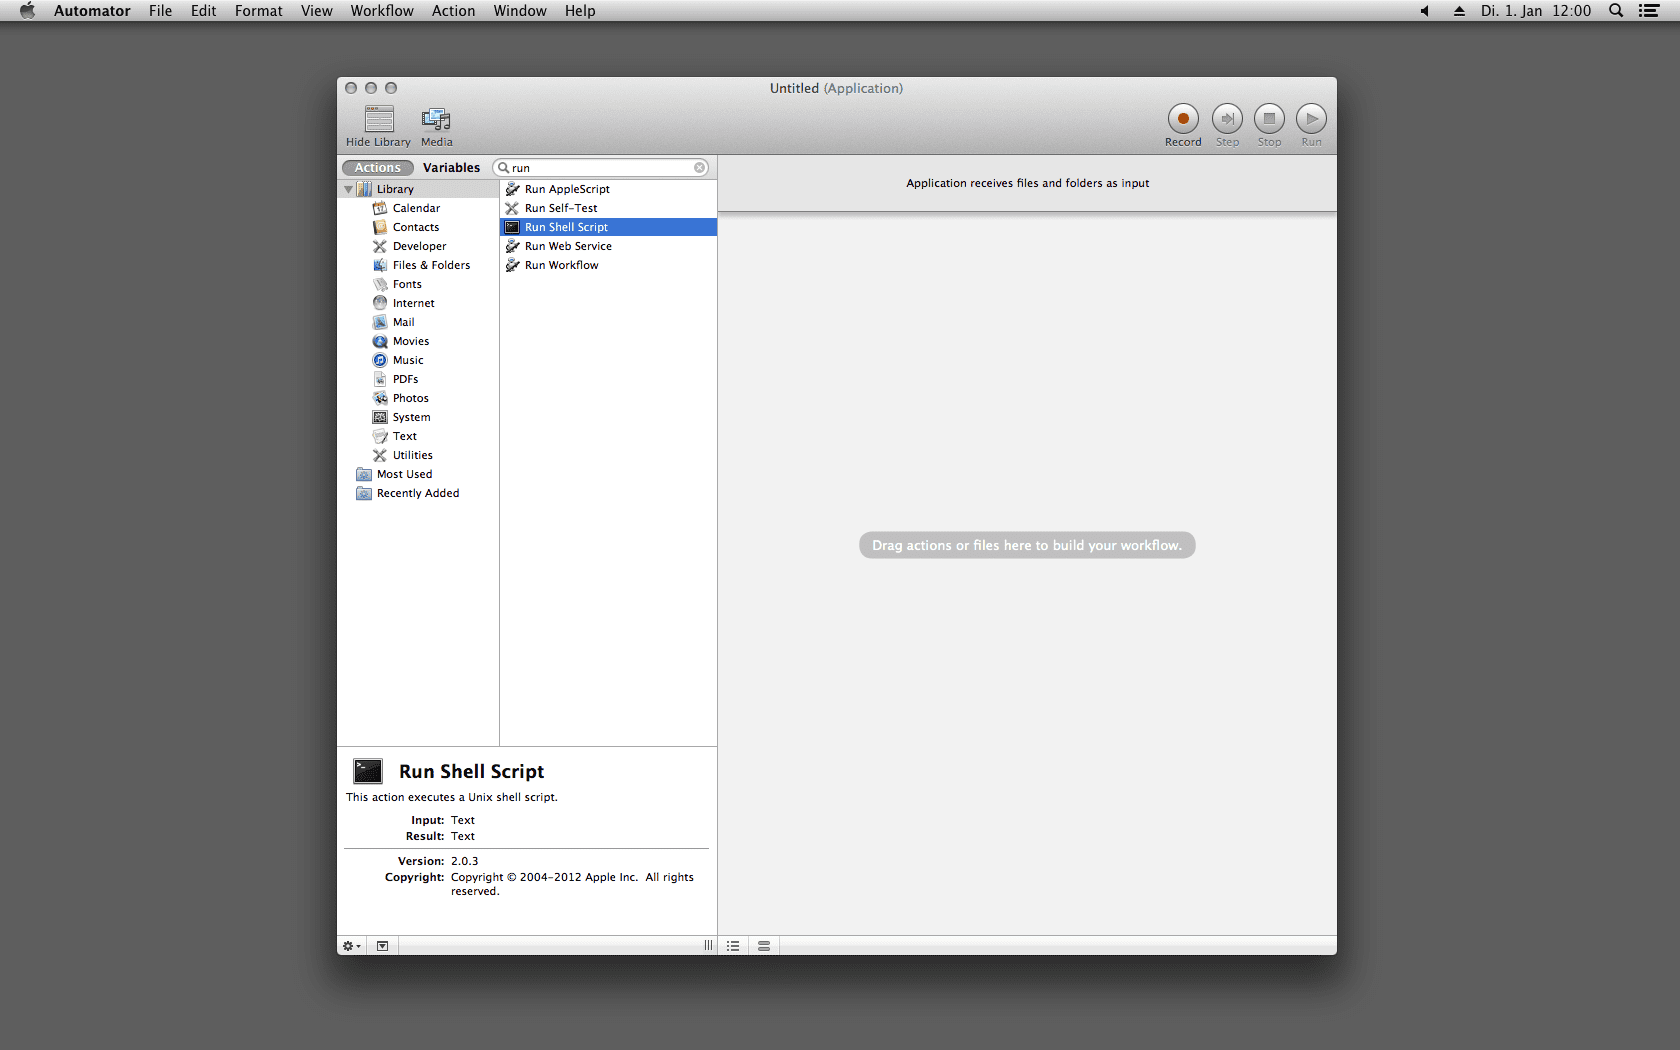Open Notification Center list icon
Screen dimensions: 1680x1050
1649,11
